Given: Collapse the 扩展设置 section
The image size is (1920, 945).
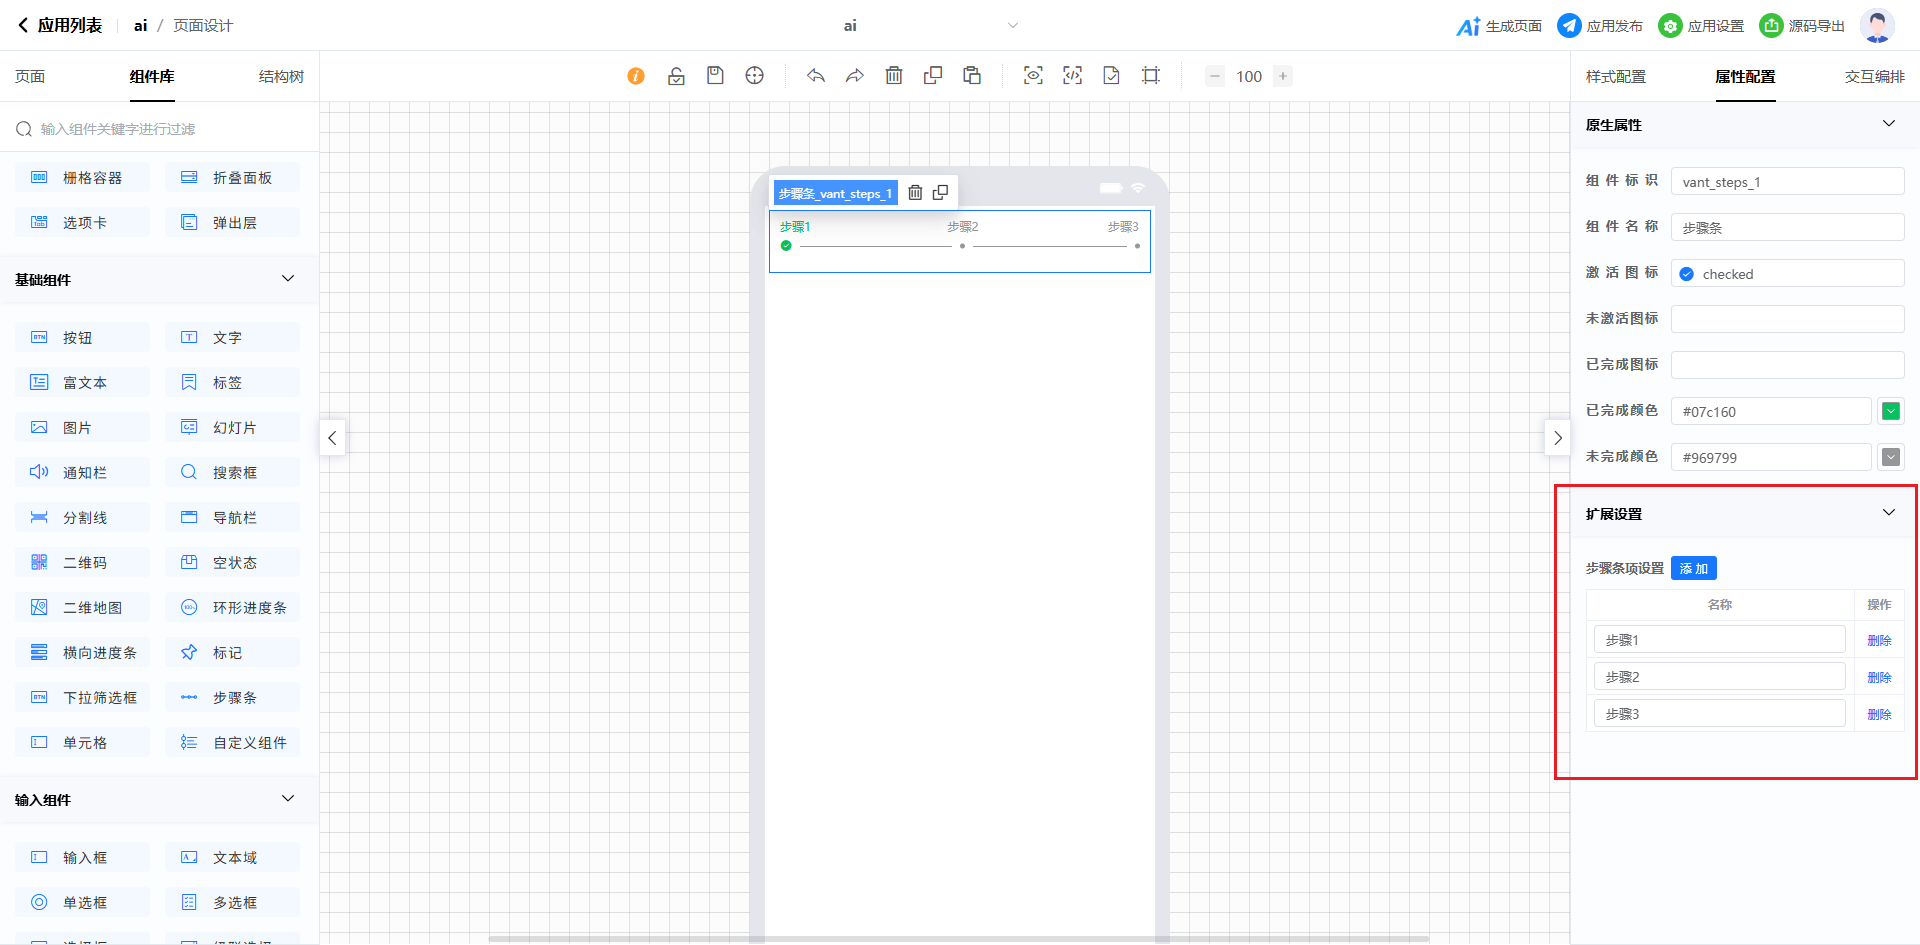Looking at the screenshot, I should (x=1888, y=513).
